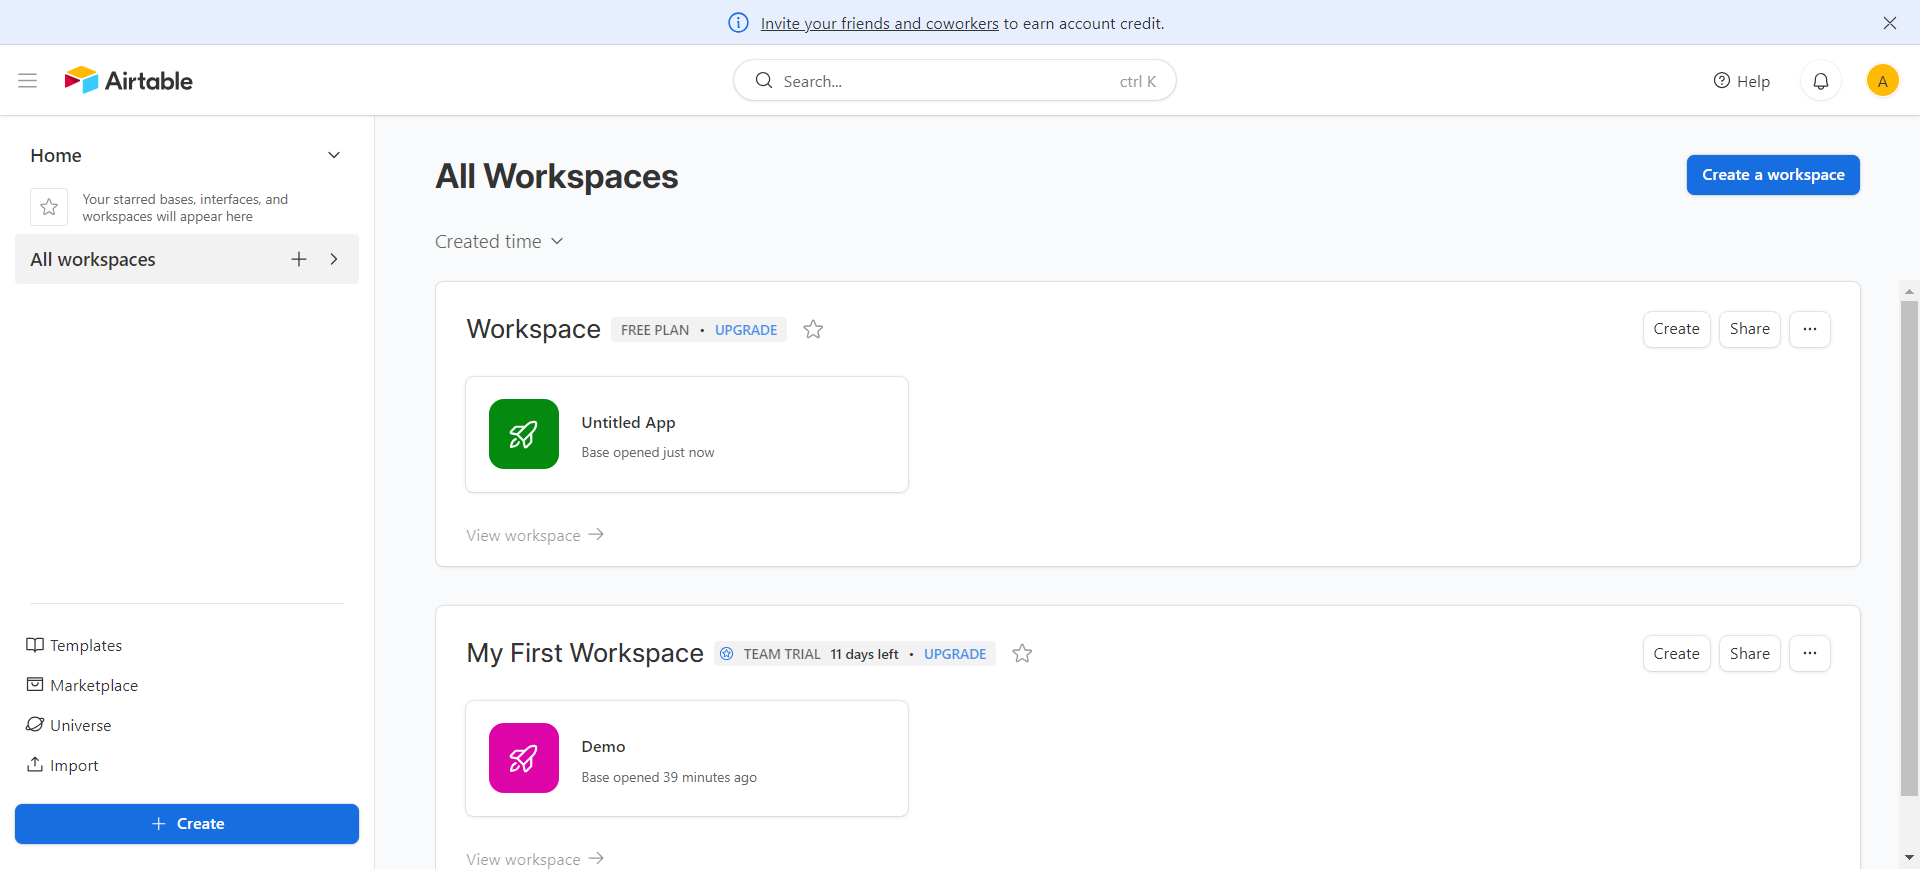Click Invite your friends and coworkers link
This screenshot has width=1920, height=869.
(879, 23)
